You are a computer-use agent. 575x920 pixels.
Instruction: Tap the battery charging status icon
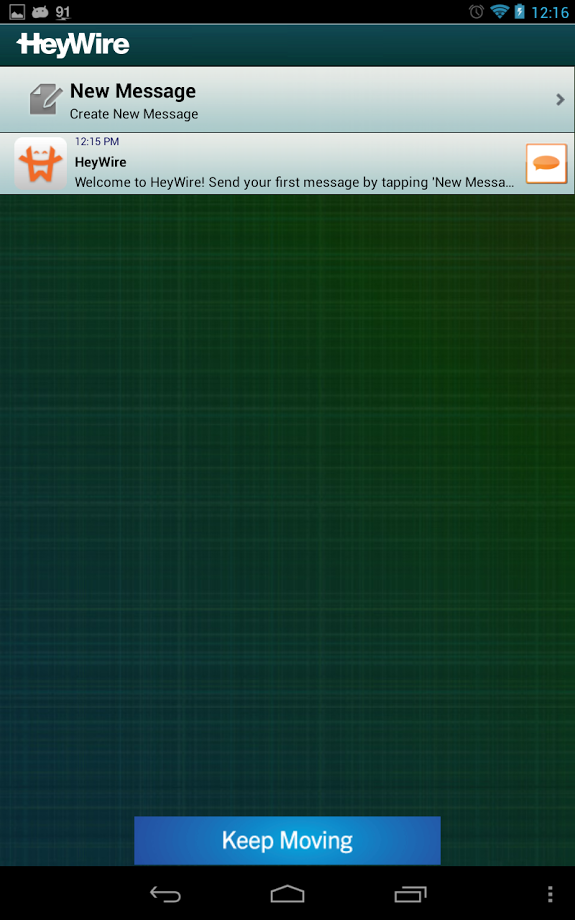coord(519,12)
